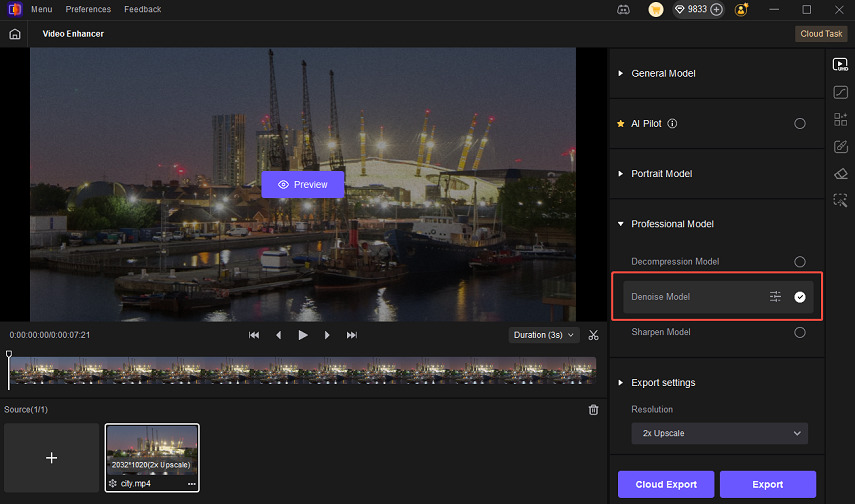This screenshot has height=504, width=855.
Task: Click the Source(1/1) label
Action: (26, 410)
